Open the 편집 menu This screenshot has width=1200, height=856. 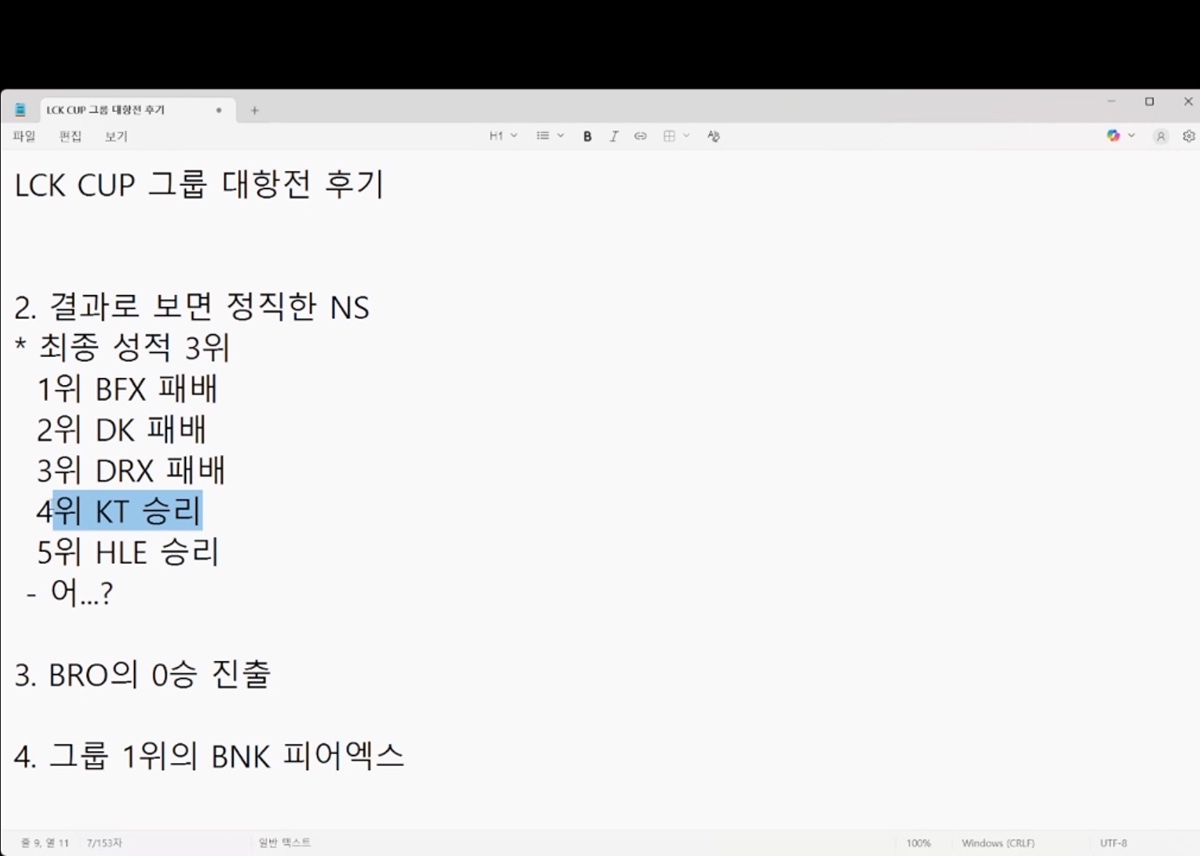click(70, 136)
